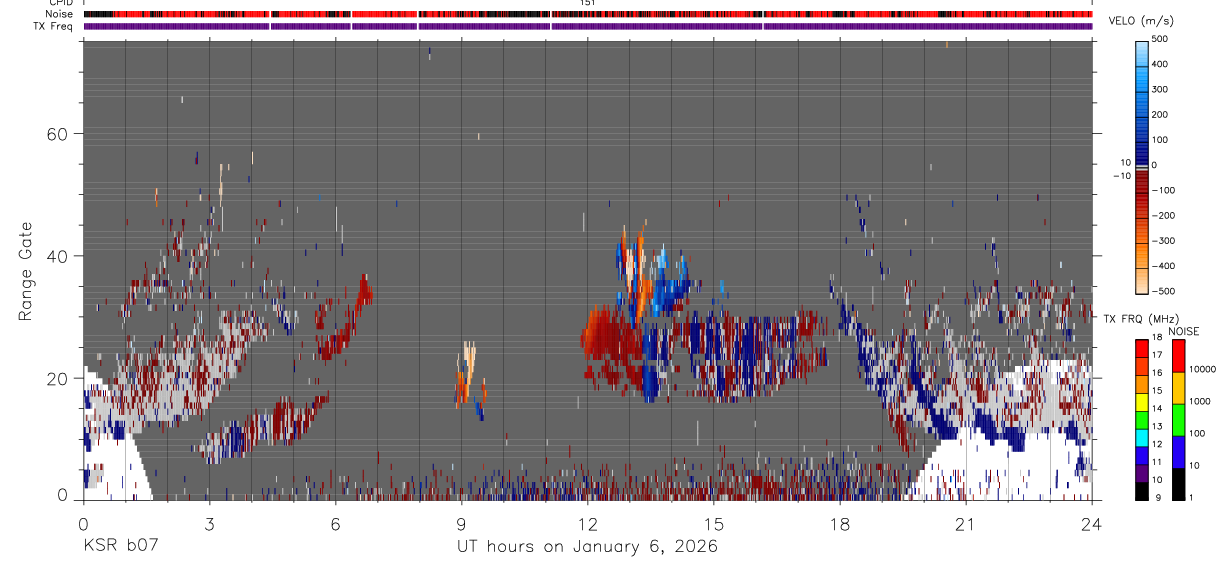Click the -500 tick on velocity colorbar
This screenshot has width=1228, height=567.
tap(1161, 292)
